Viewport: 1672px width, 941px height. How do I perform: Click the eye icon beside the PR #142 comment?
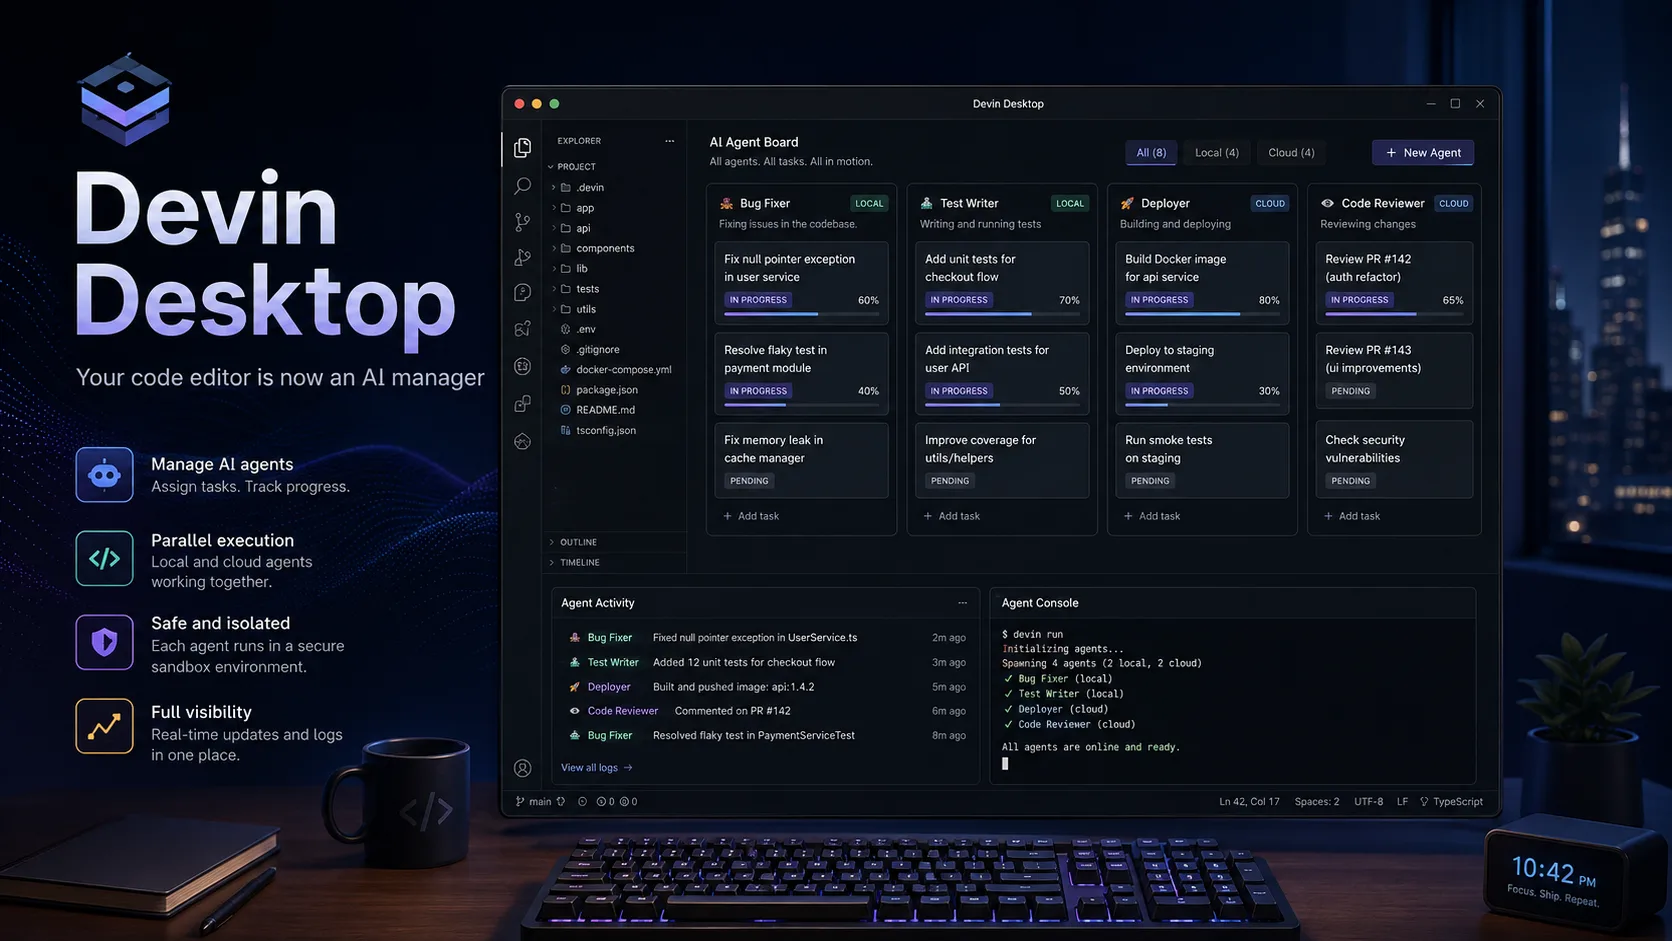575,711
